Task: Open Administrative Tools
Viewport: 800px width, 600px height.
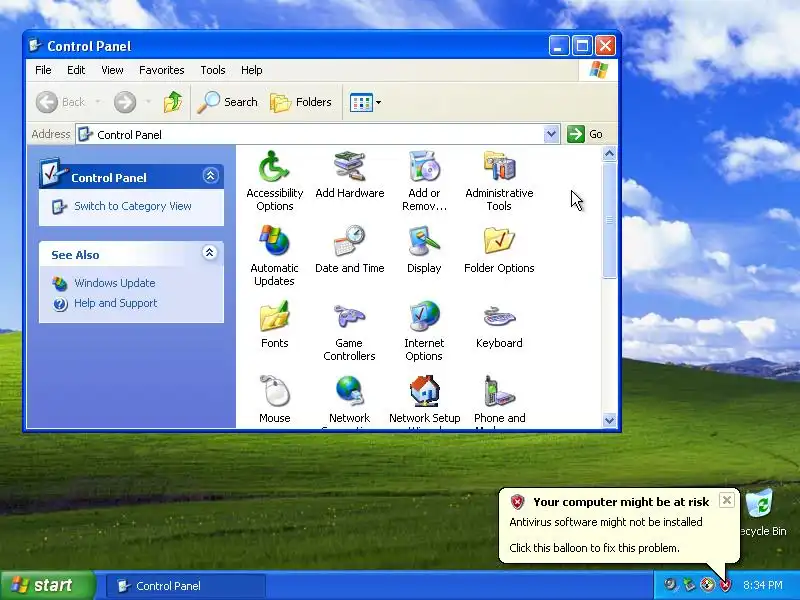Action: 499,181
